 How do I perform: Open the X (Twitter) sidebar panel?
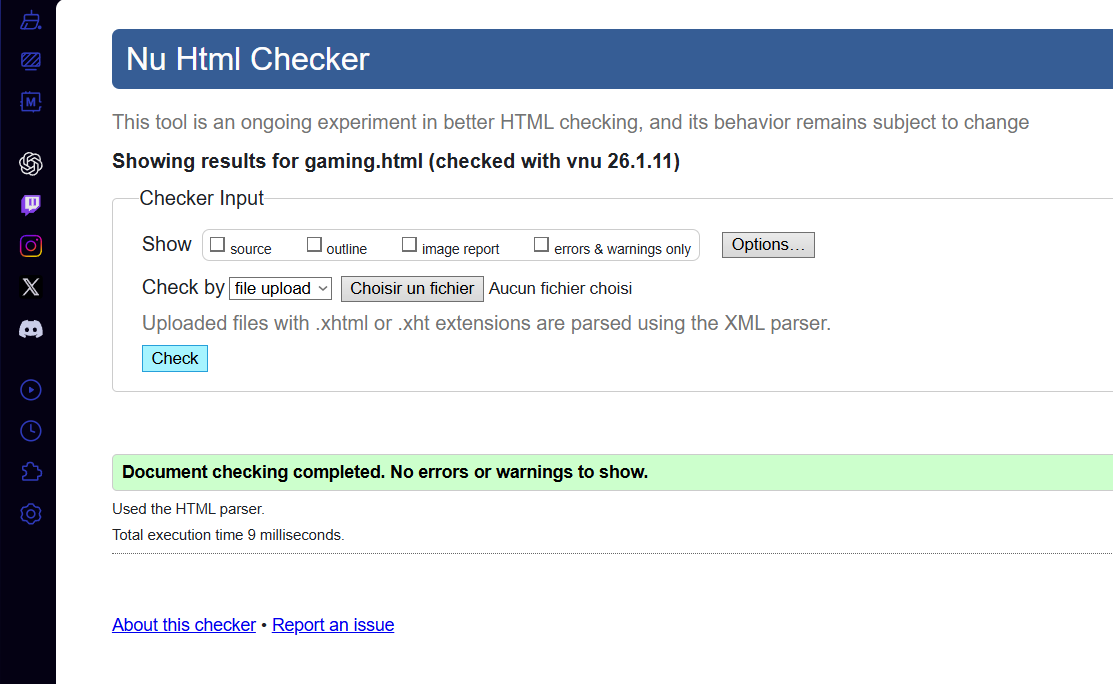tap(31, 288)
